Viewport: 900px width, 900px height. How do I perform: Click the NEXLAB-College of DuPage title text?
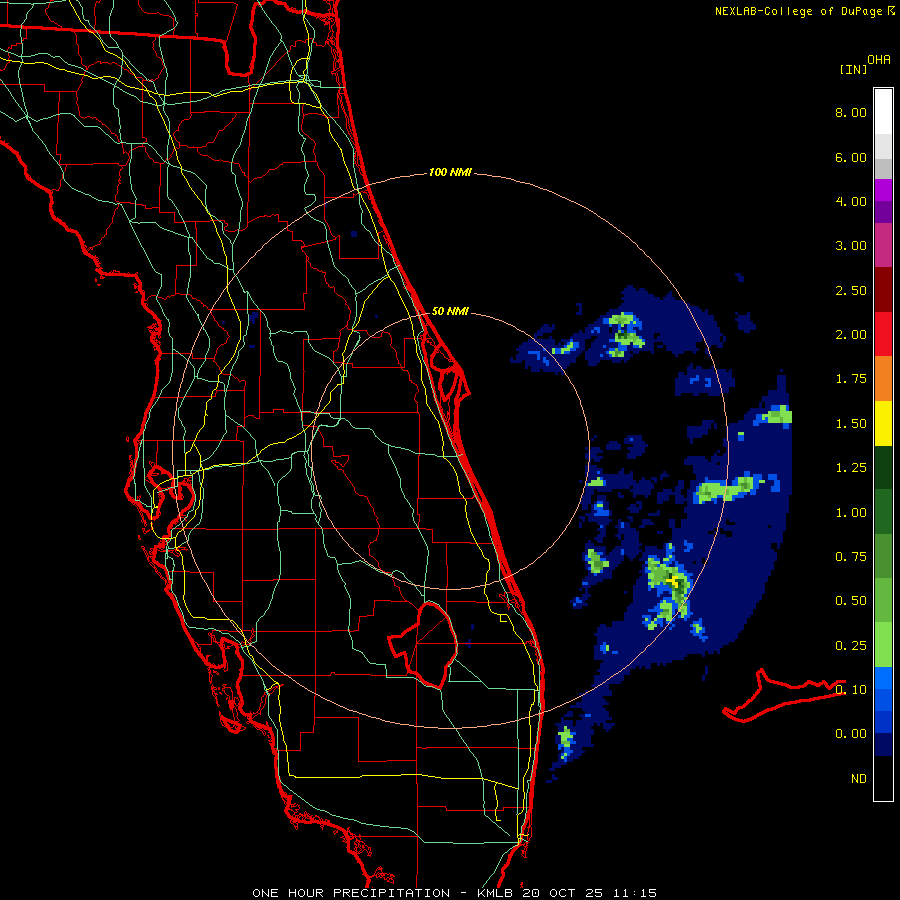pyautogui.click(x=798, y=11)
